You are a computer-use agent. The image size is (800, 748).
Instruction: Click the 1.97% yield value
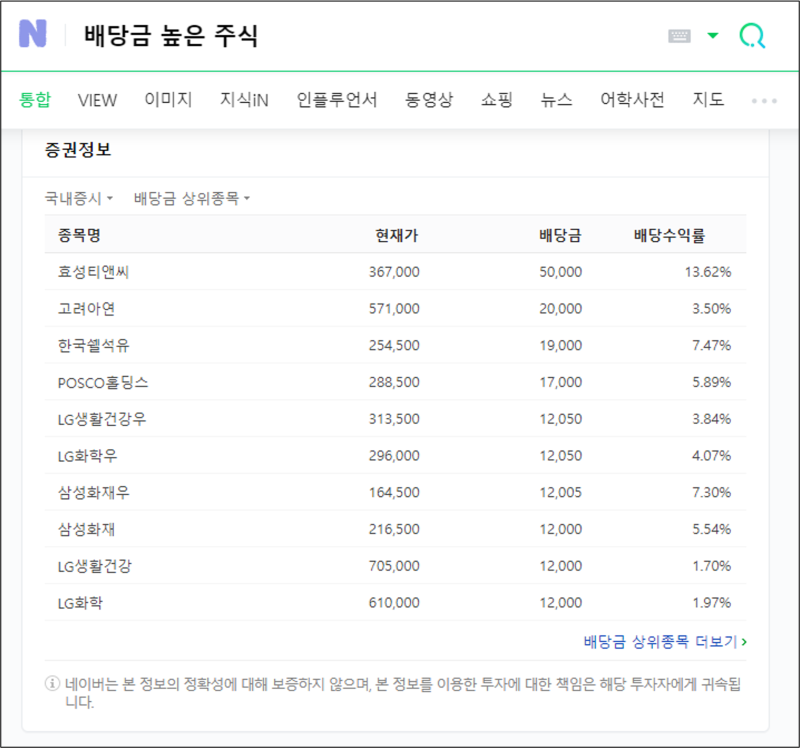point(711,603)
